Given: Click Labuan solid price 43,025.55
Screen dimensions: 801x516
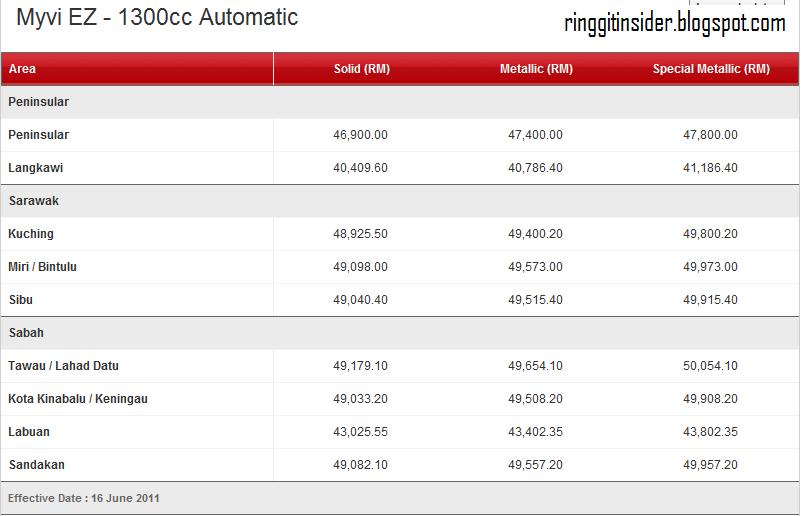Looking at the screenshot, I should (x=360, y=432).
